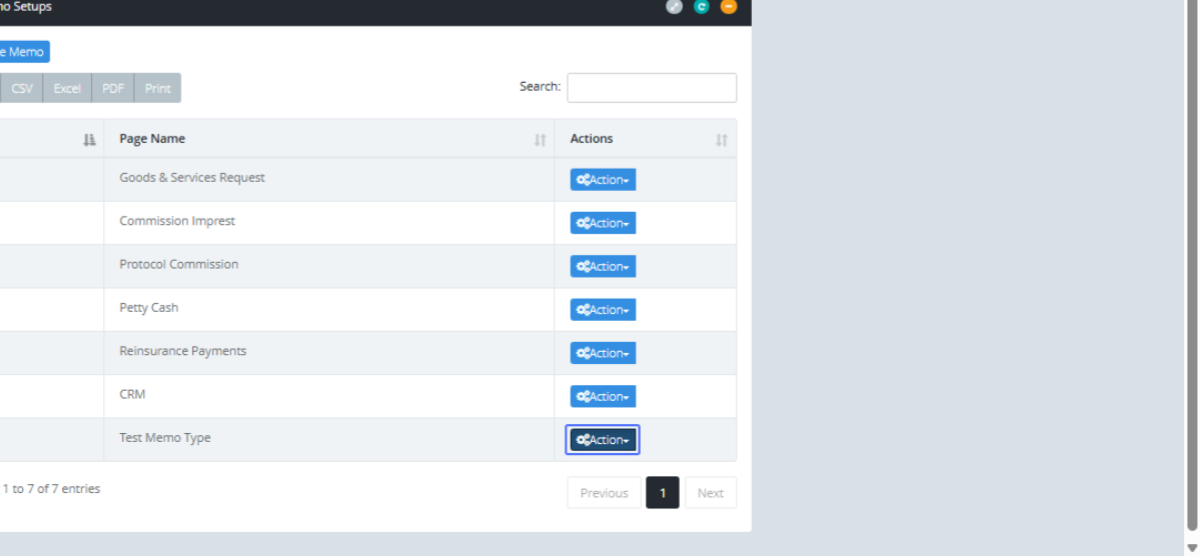The height and width of the screenshot is (556, 1200).
Task: Click the table Search input field
Action: point(652,88)
